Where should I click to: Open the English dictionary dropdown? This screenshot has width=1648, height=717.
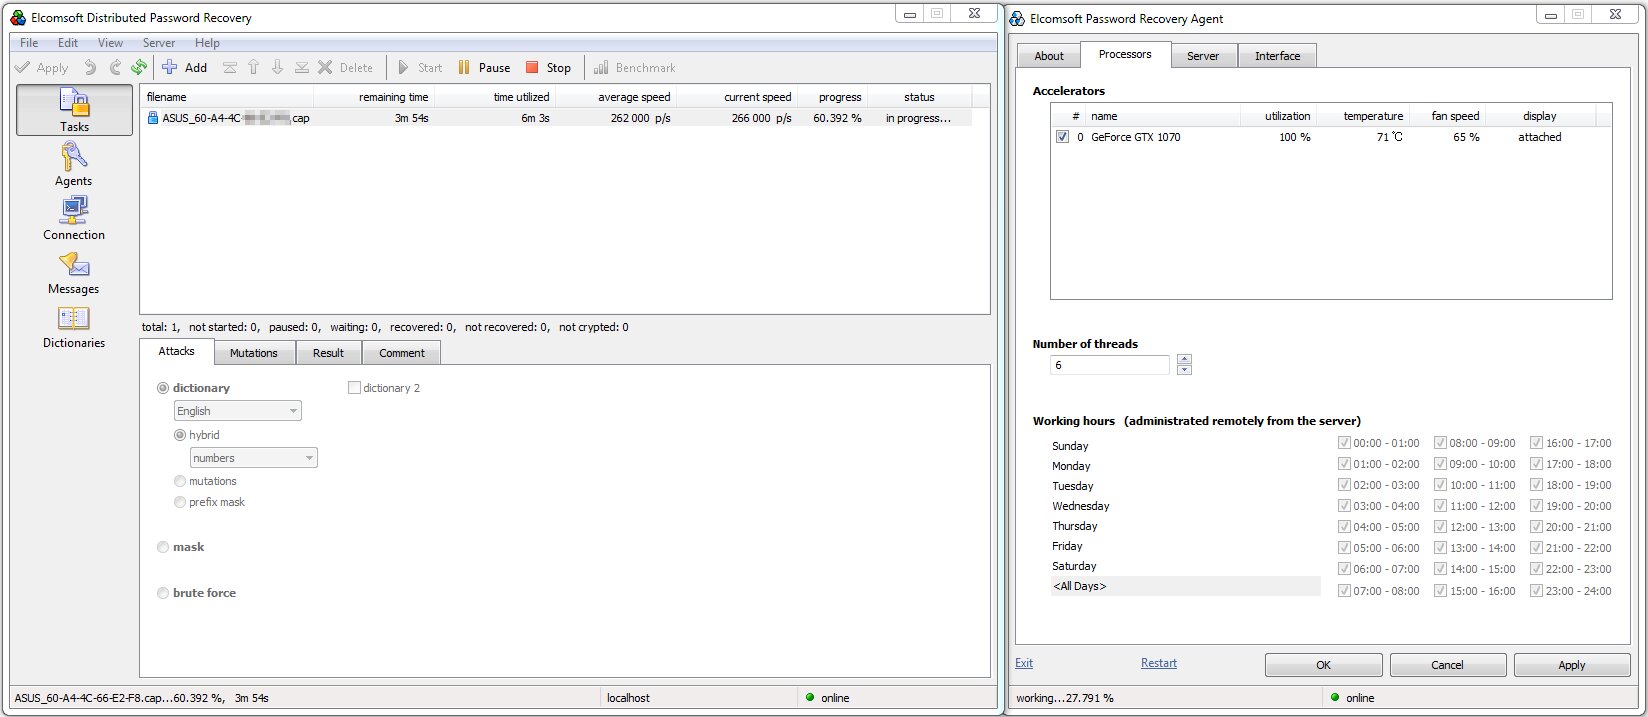(x=237, y=411)
